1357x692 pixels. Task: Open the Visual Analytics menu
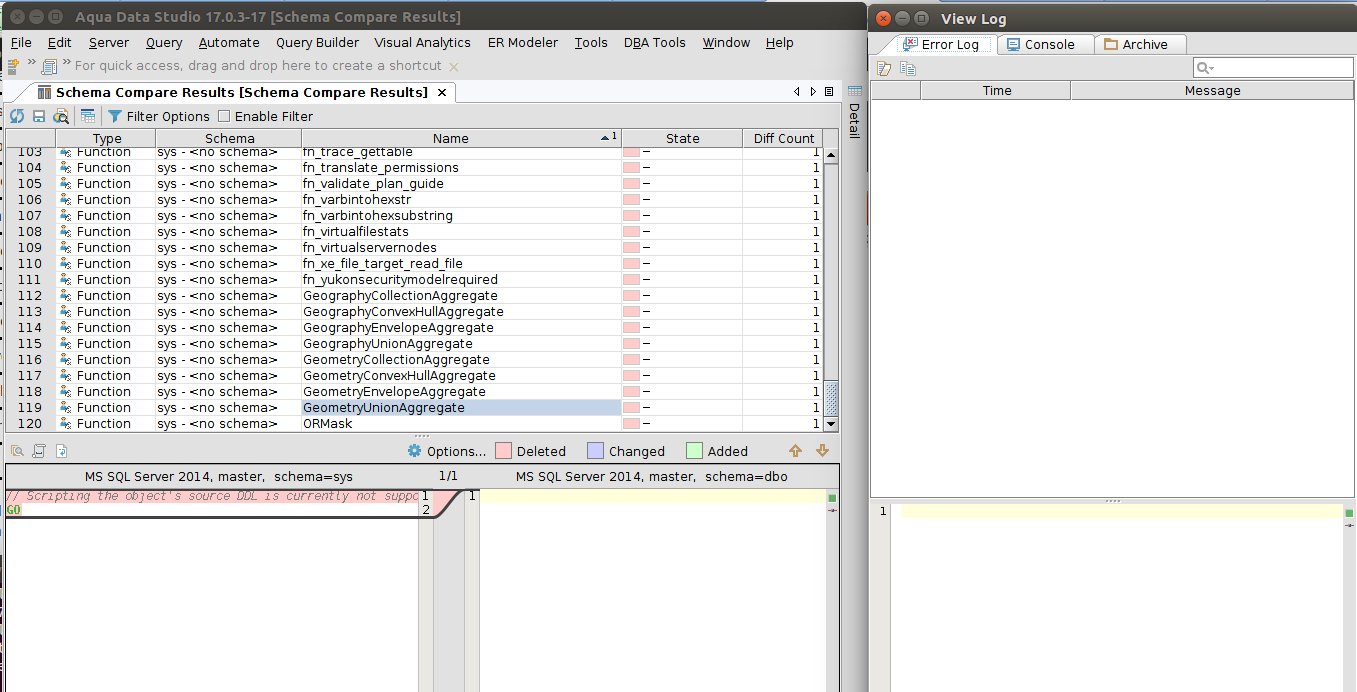422,43
